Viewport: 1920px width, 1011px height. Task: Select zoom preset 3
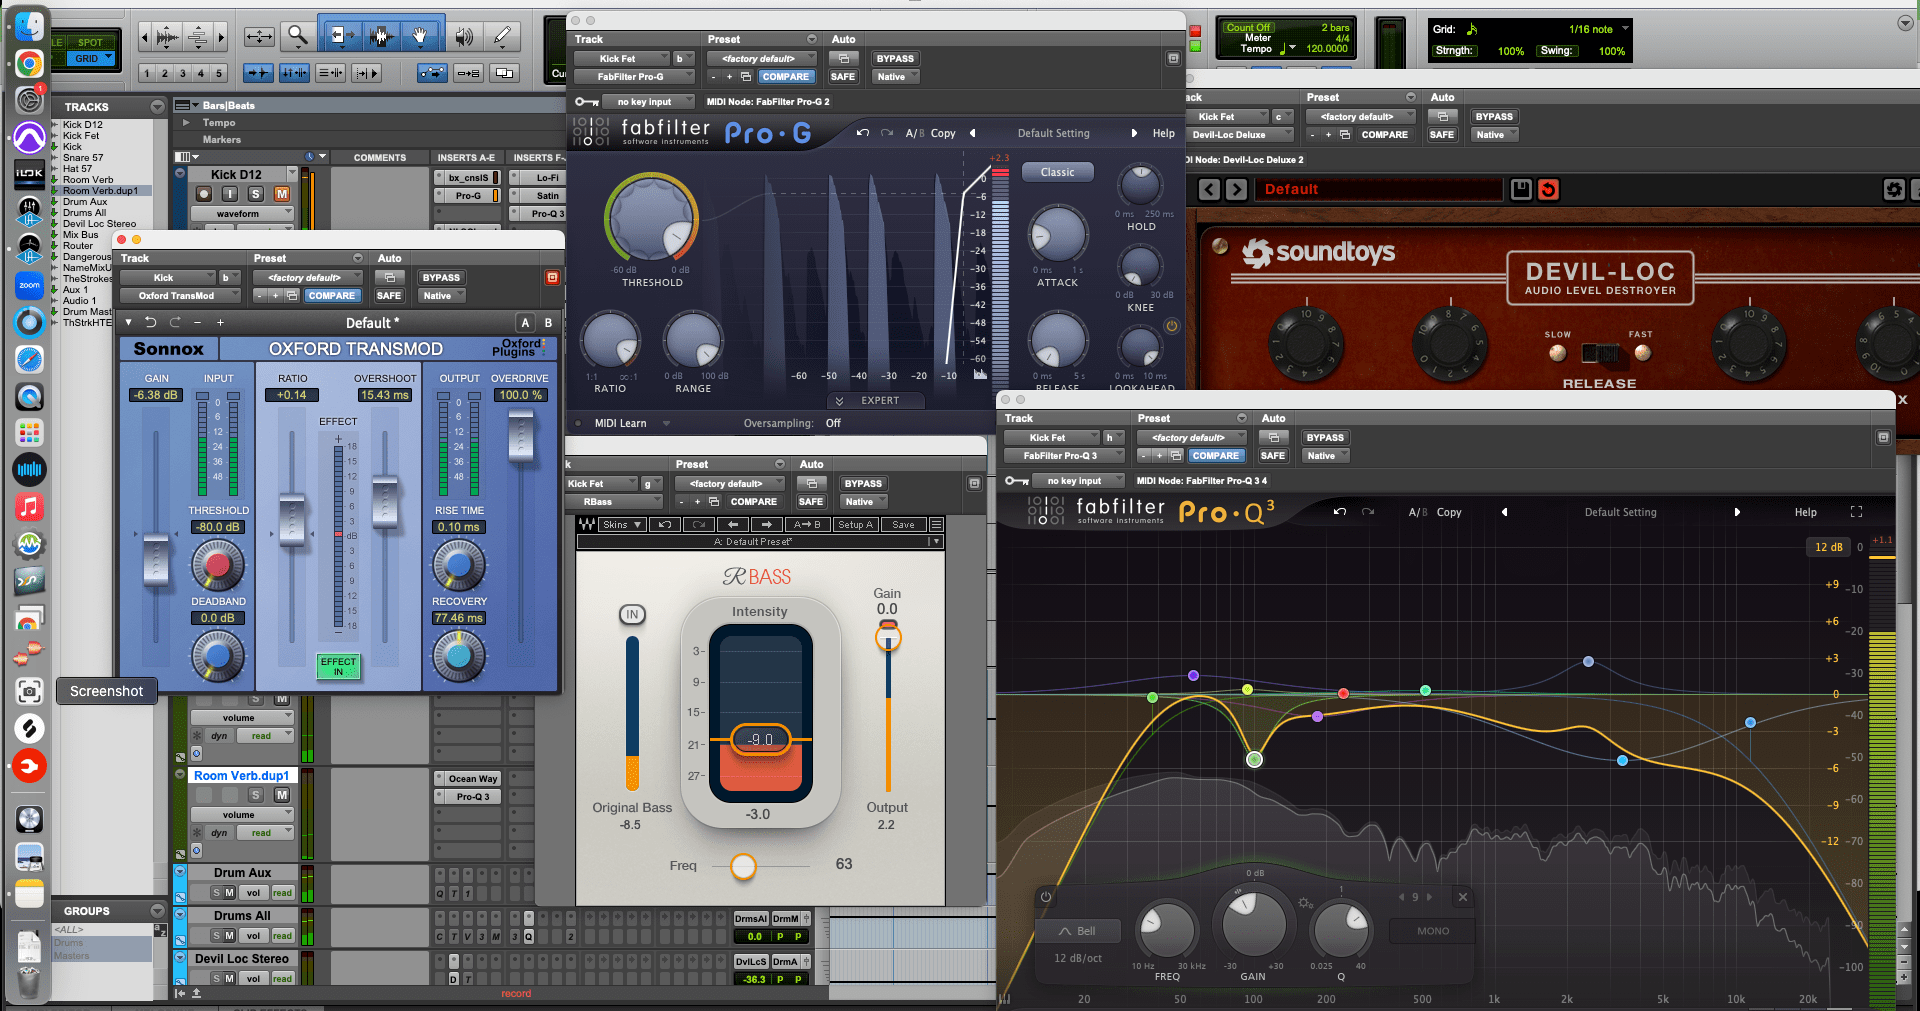(x=182, y=73)
